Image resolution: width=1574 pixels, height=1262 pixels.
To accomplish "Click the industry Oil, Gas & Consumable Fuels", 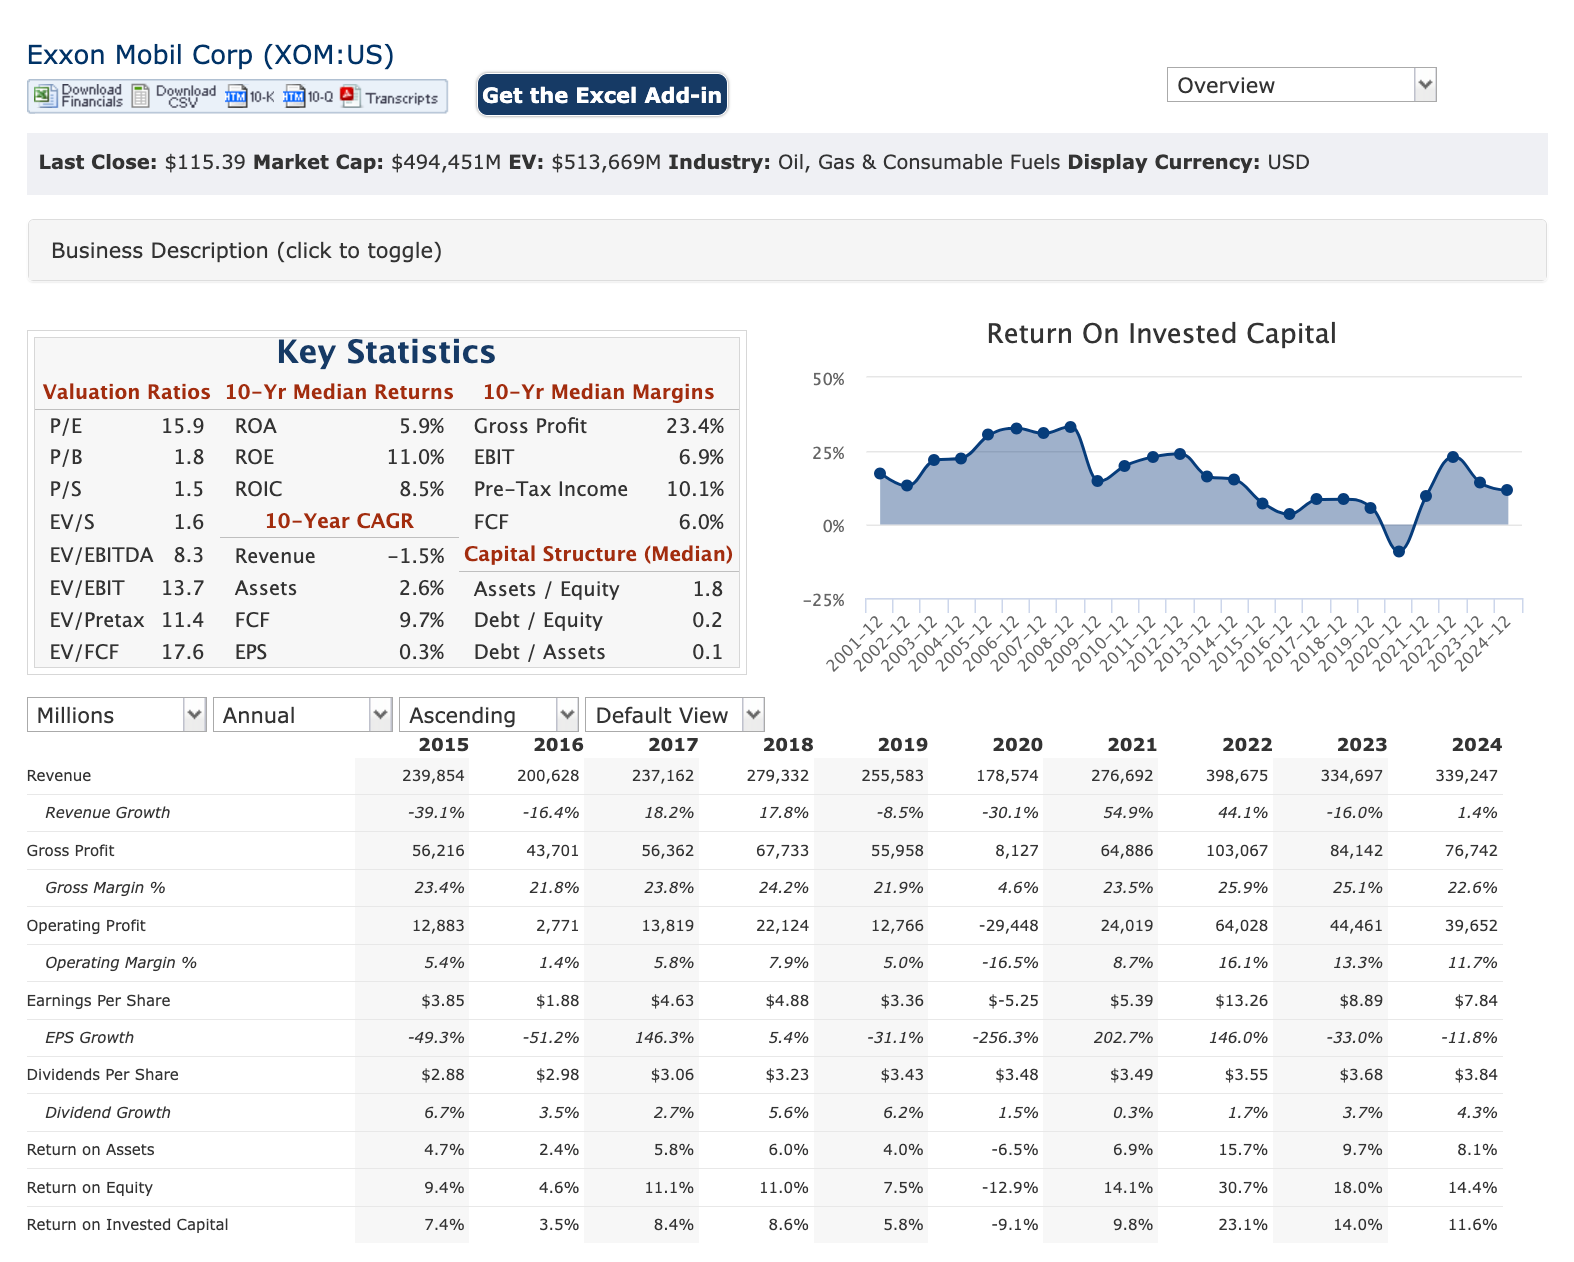I will click(x=919, y=162).
